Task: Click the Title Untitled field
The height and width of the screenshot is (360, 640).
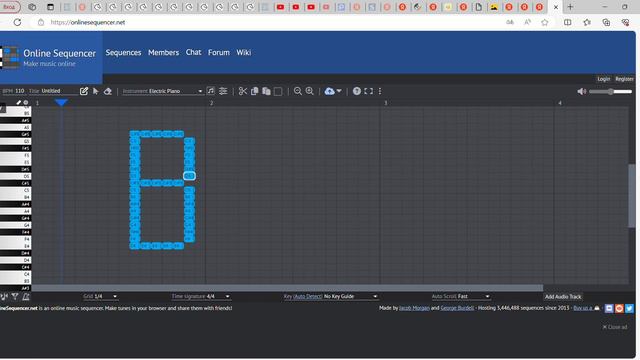Action: 52,91
